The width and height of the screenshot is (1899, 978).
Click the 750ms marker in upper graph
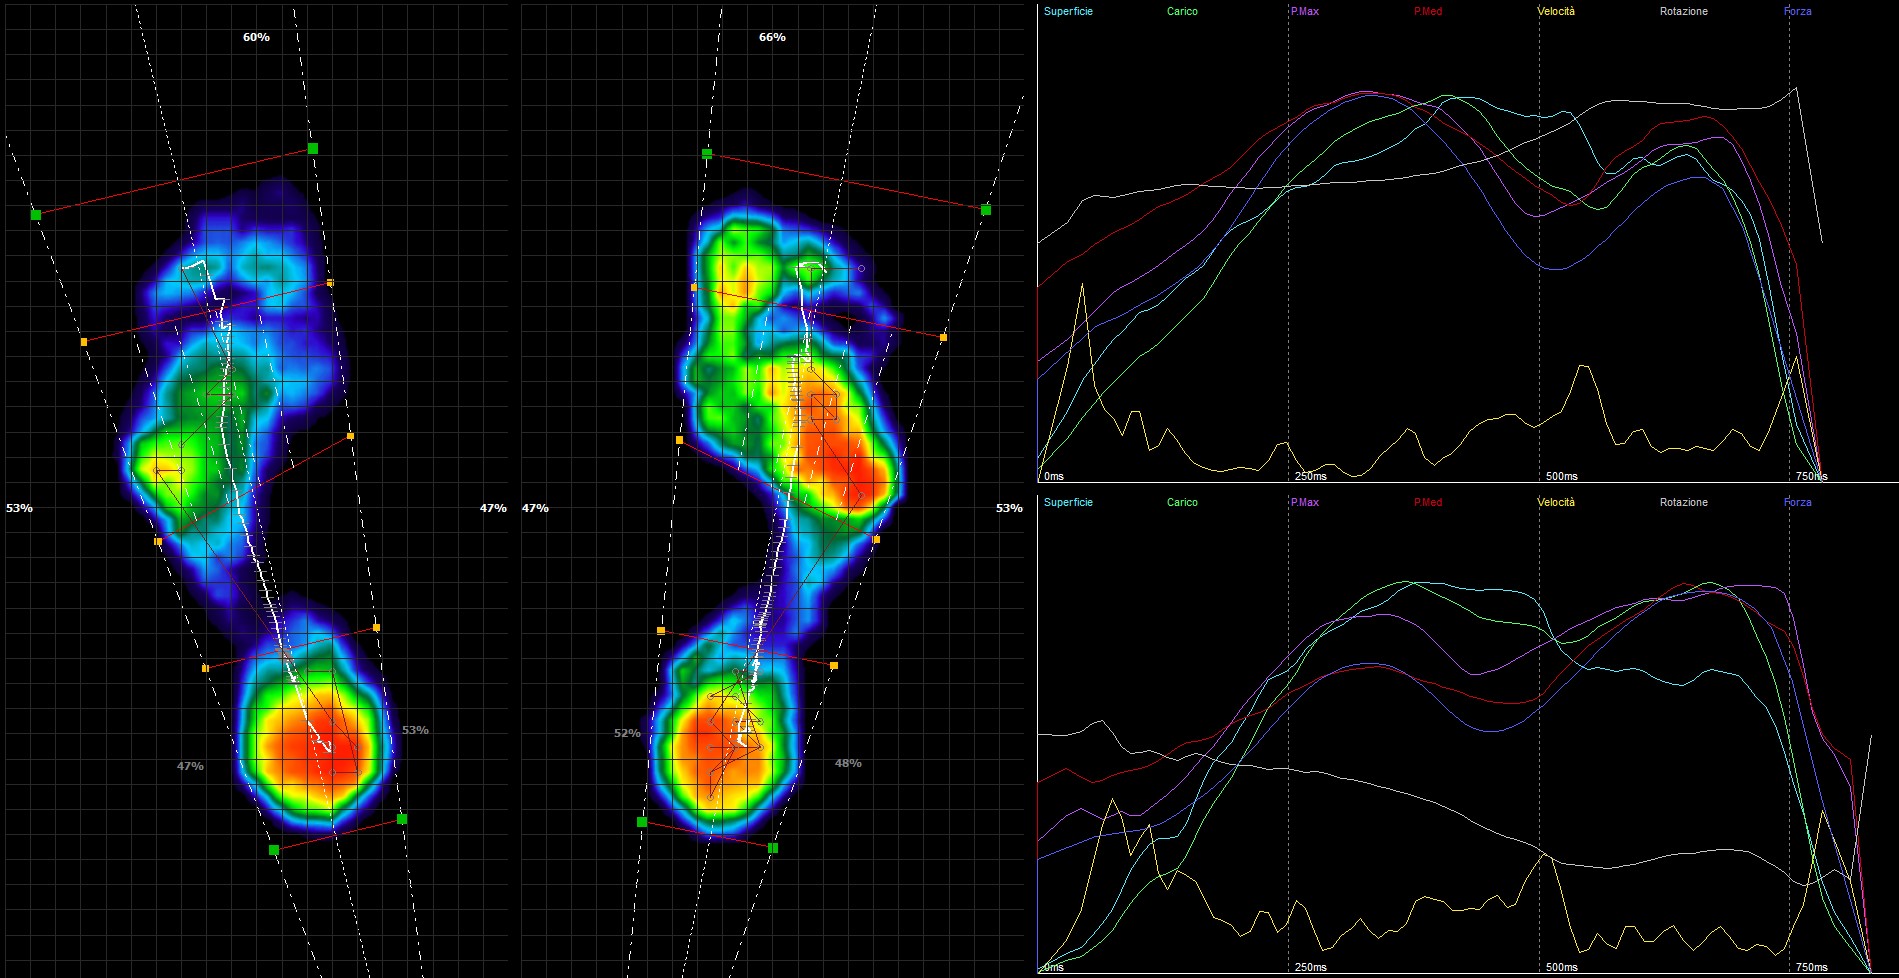tap(1811, 477)
